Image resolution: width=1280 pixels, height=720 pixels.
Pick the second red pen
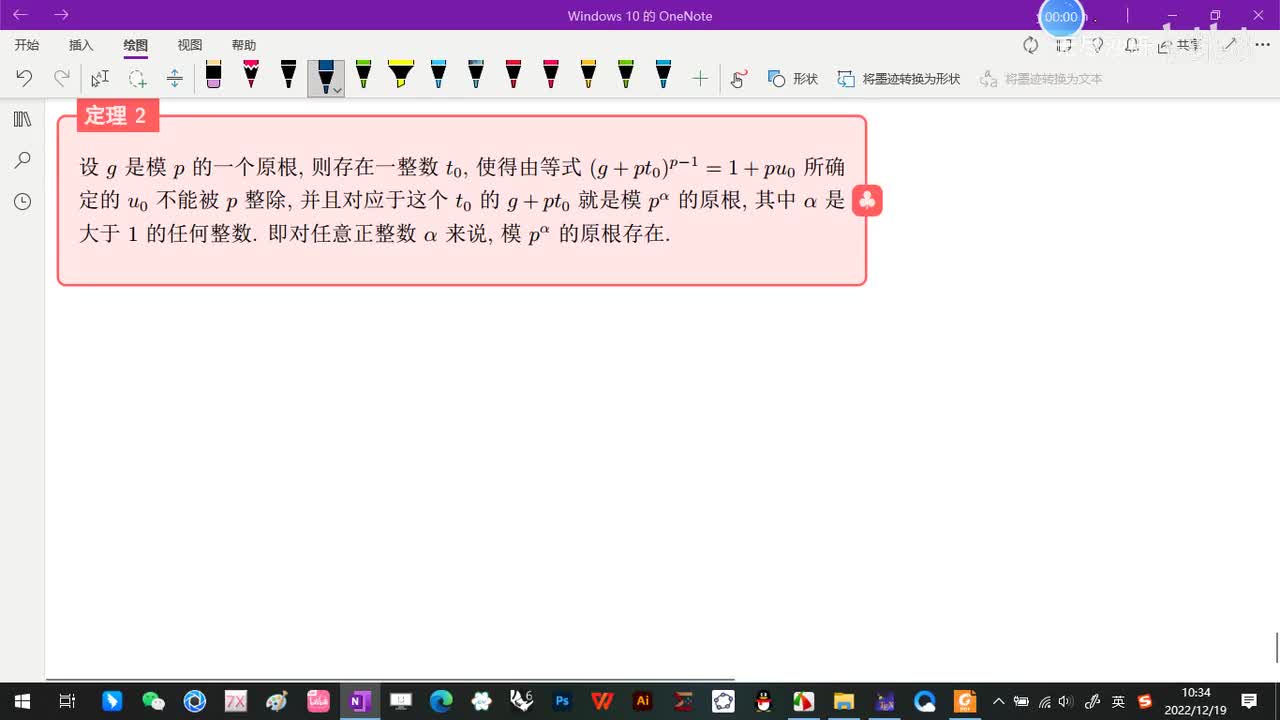[x=551, y=75]
